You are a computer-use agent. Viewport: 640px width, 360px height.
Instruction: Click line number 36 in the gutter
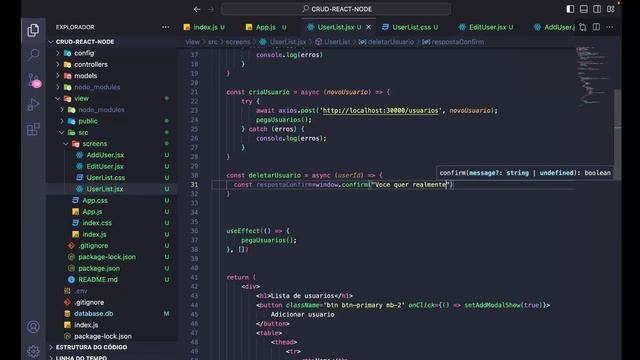194,231
